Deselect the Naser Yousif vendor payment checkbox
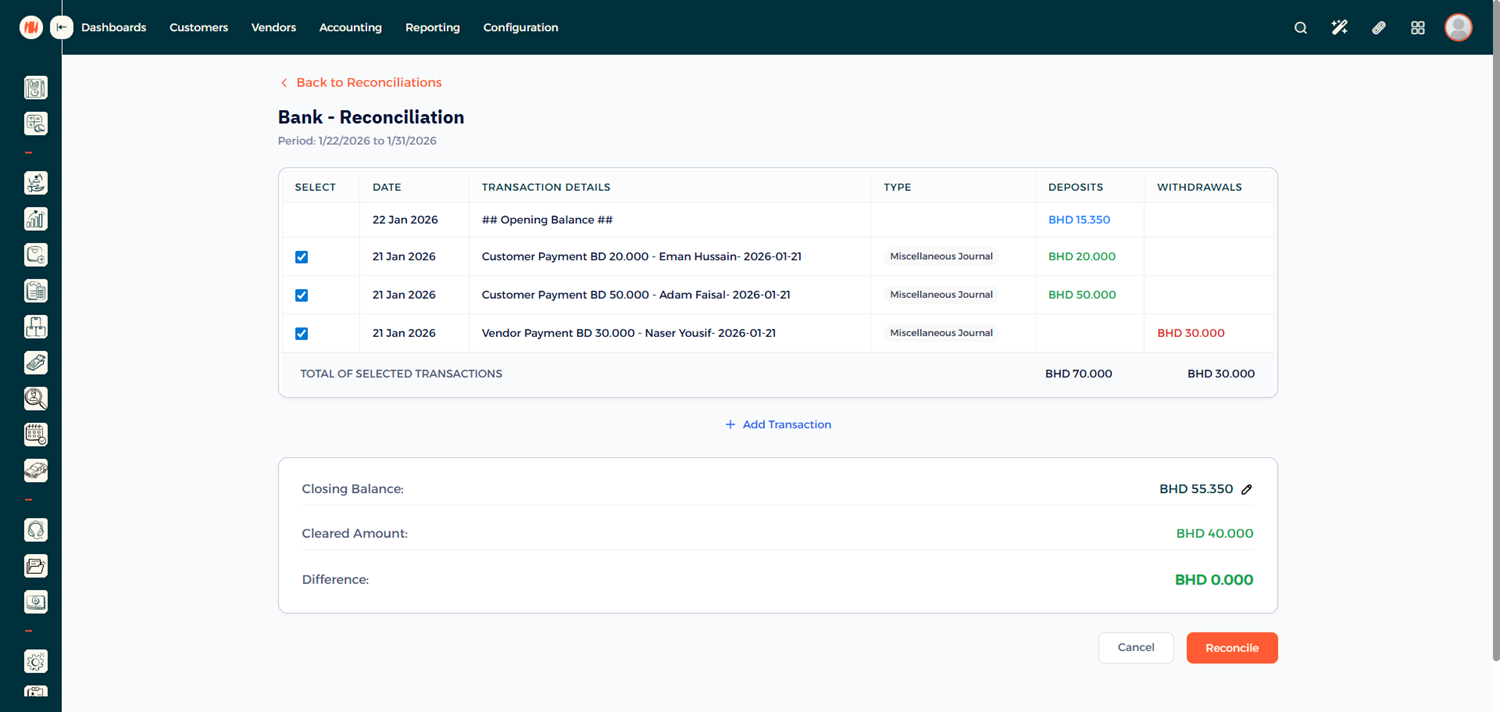The image size is (1500, 712). pos(301,333)
